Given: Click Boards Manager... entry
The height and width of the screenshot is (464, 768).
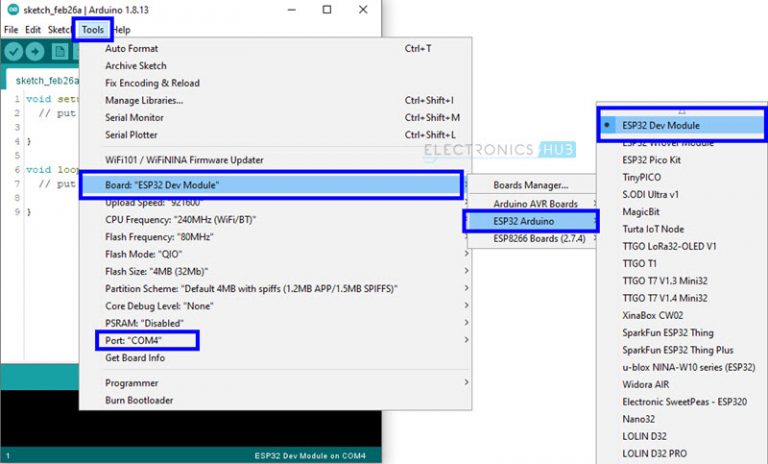Looking at the screenshot, I should (x=530, y=185).
